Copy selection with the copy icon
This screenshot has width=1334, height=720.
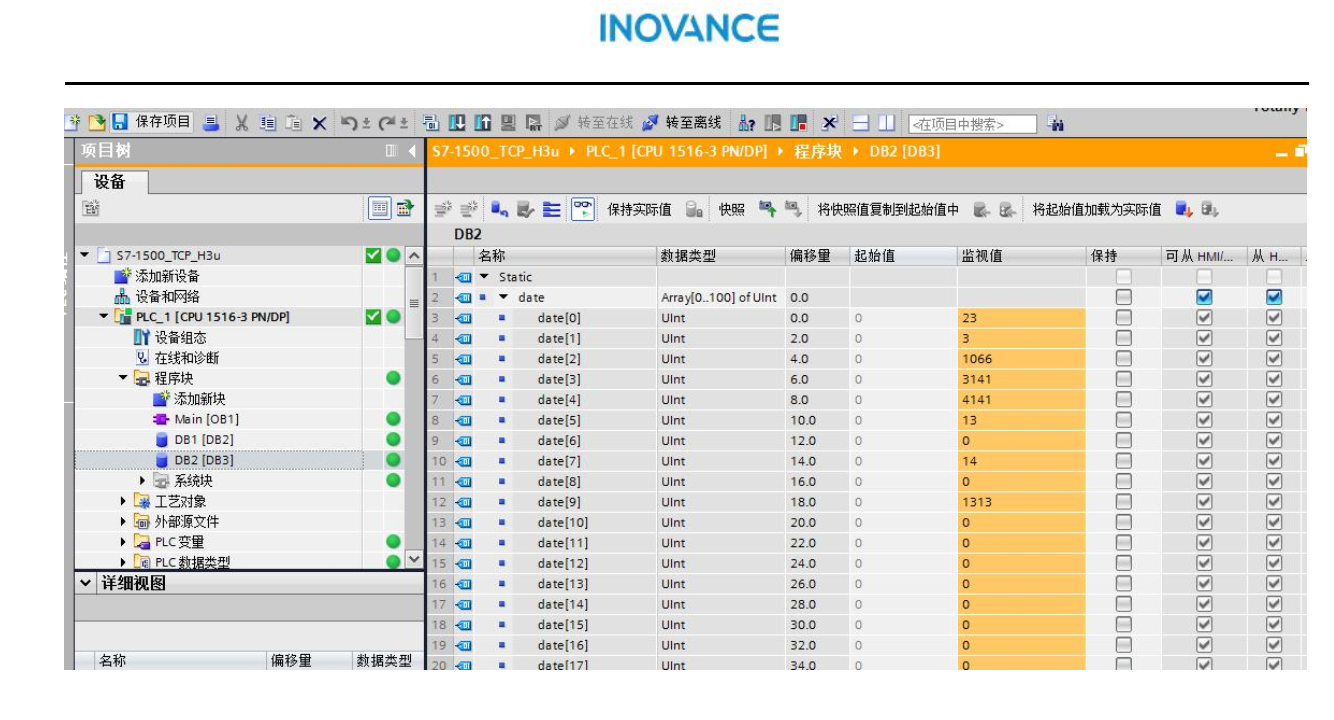pyautogui.click(x=268, y=123)
